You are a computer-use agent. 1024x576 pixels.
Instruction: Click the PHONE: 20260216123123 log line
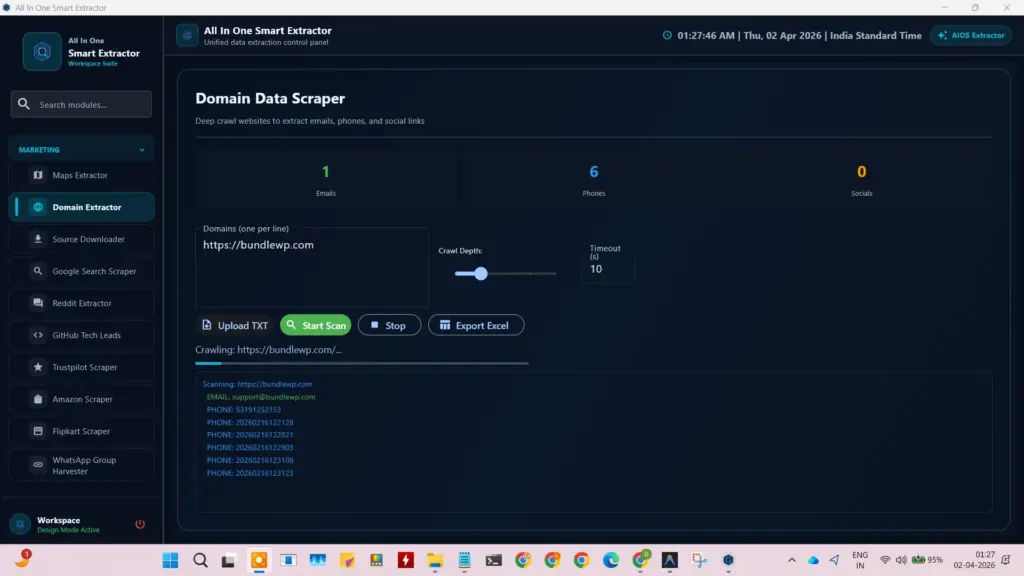tap(250, 473)
